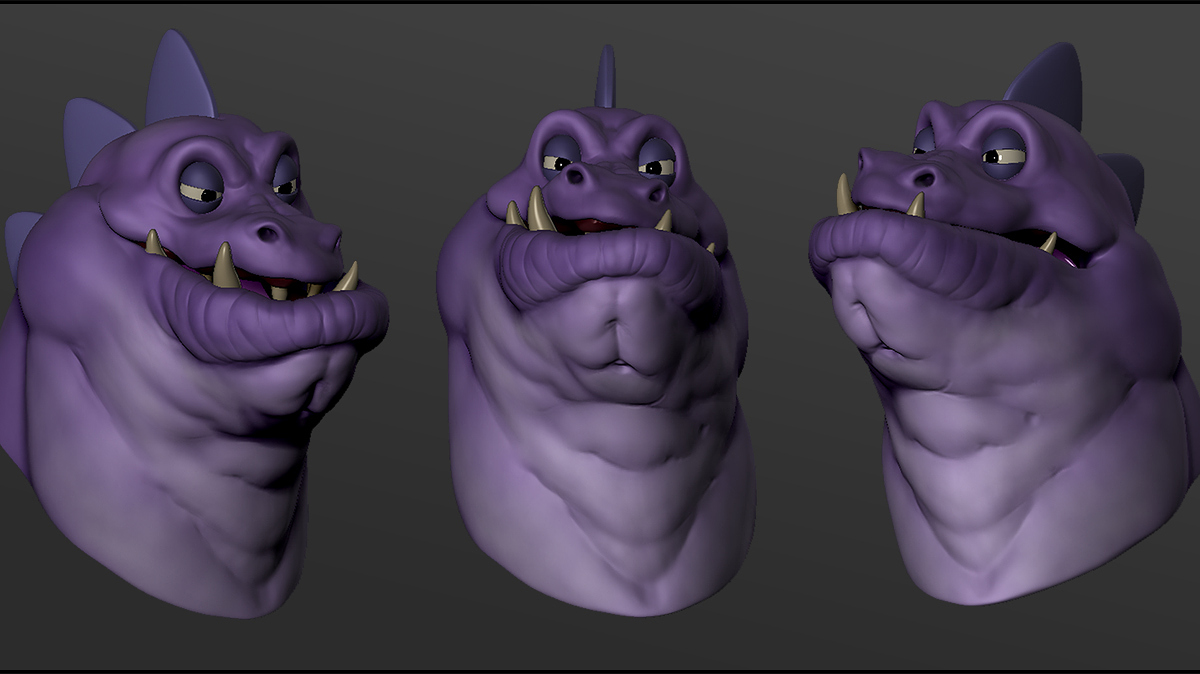Select the right-side dragon head facing left
This screenshot has width=1200, height=674.
pyautogui.click(x=1005, y=325)
